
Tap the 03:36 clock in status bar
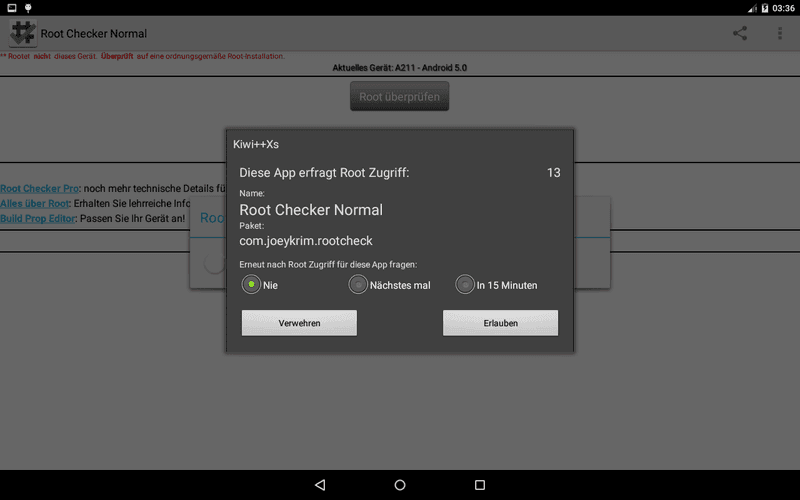(783, 8)
